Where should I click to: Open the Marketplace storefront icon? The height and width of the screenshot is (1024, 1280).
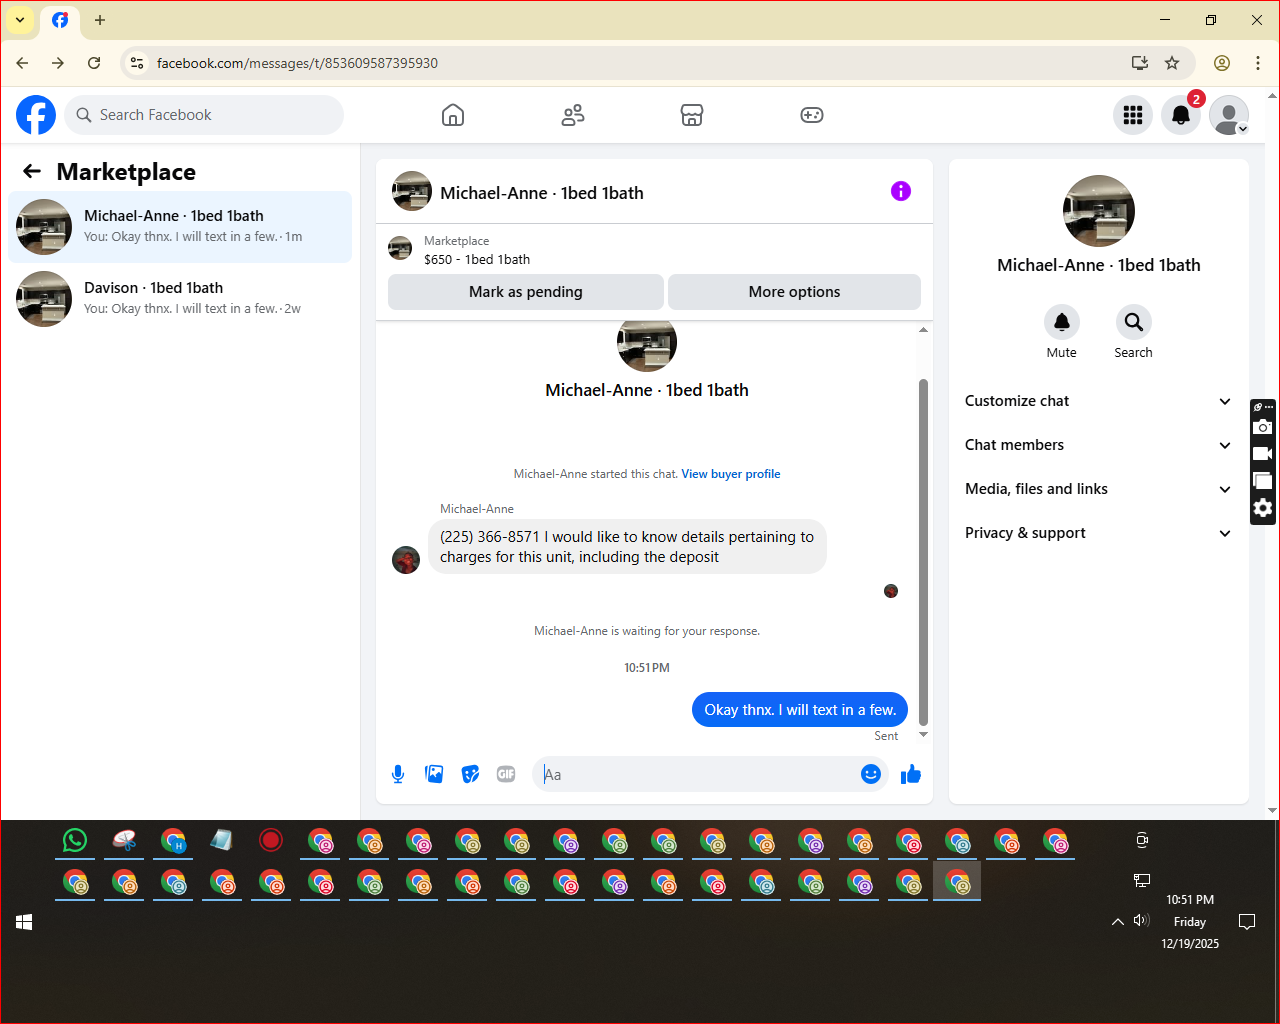692,115
